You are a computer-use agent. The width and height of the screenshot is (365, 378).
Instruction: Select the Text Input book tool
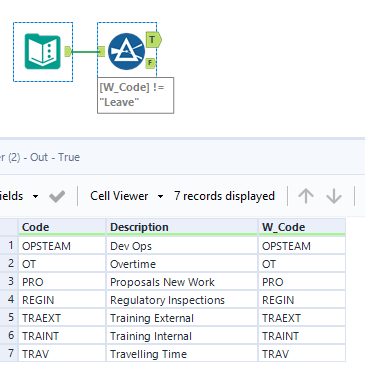tap(43, 52)
